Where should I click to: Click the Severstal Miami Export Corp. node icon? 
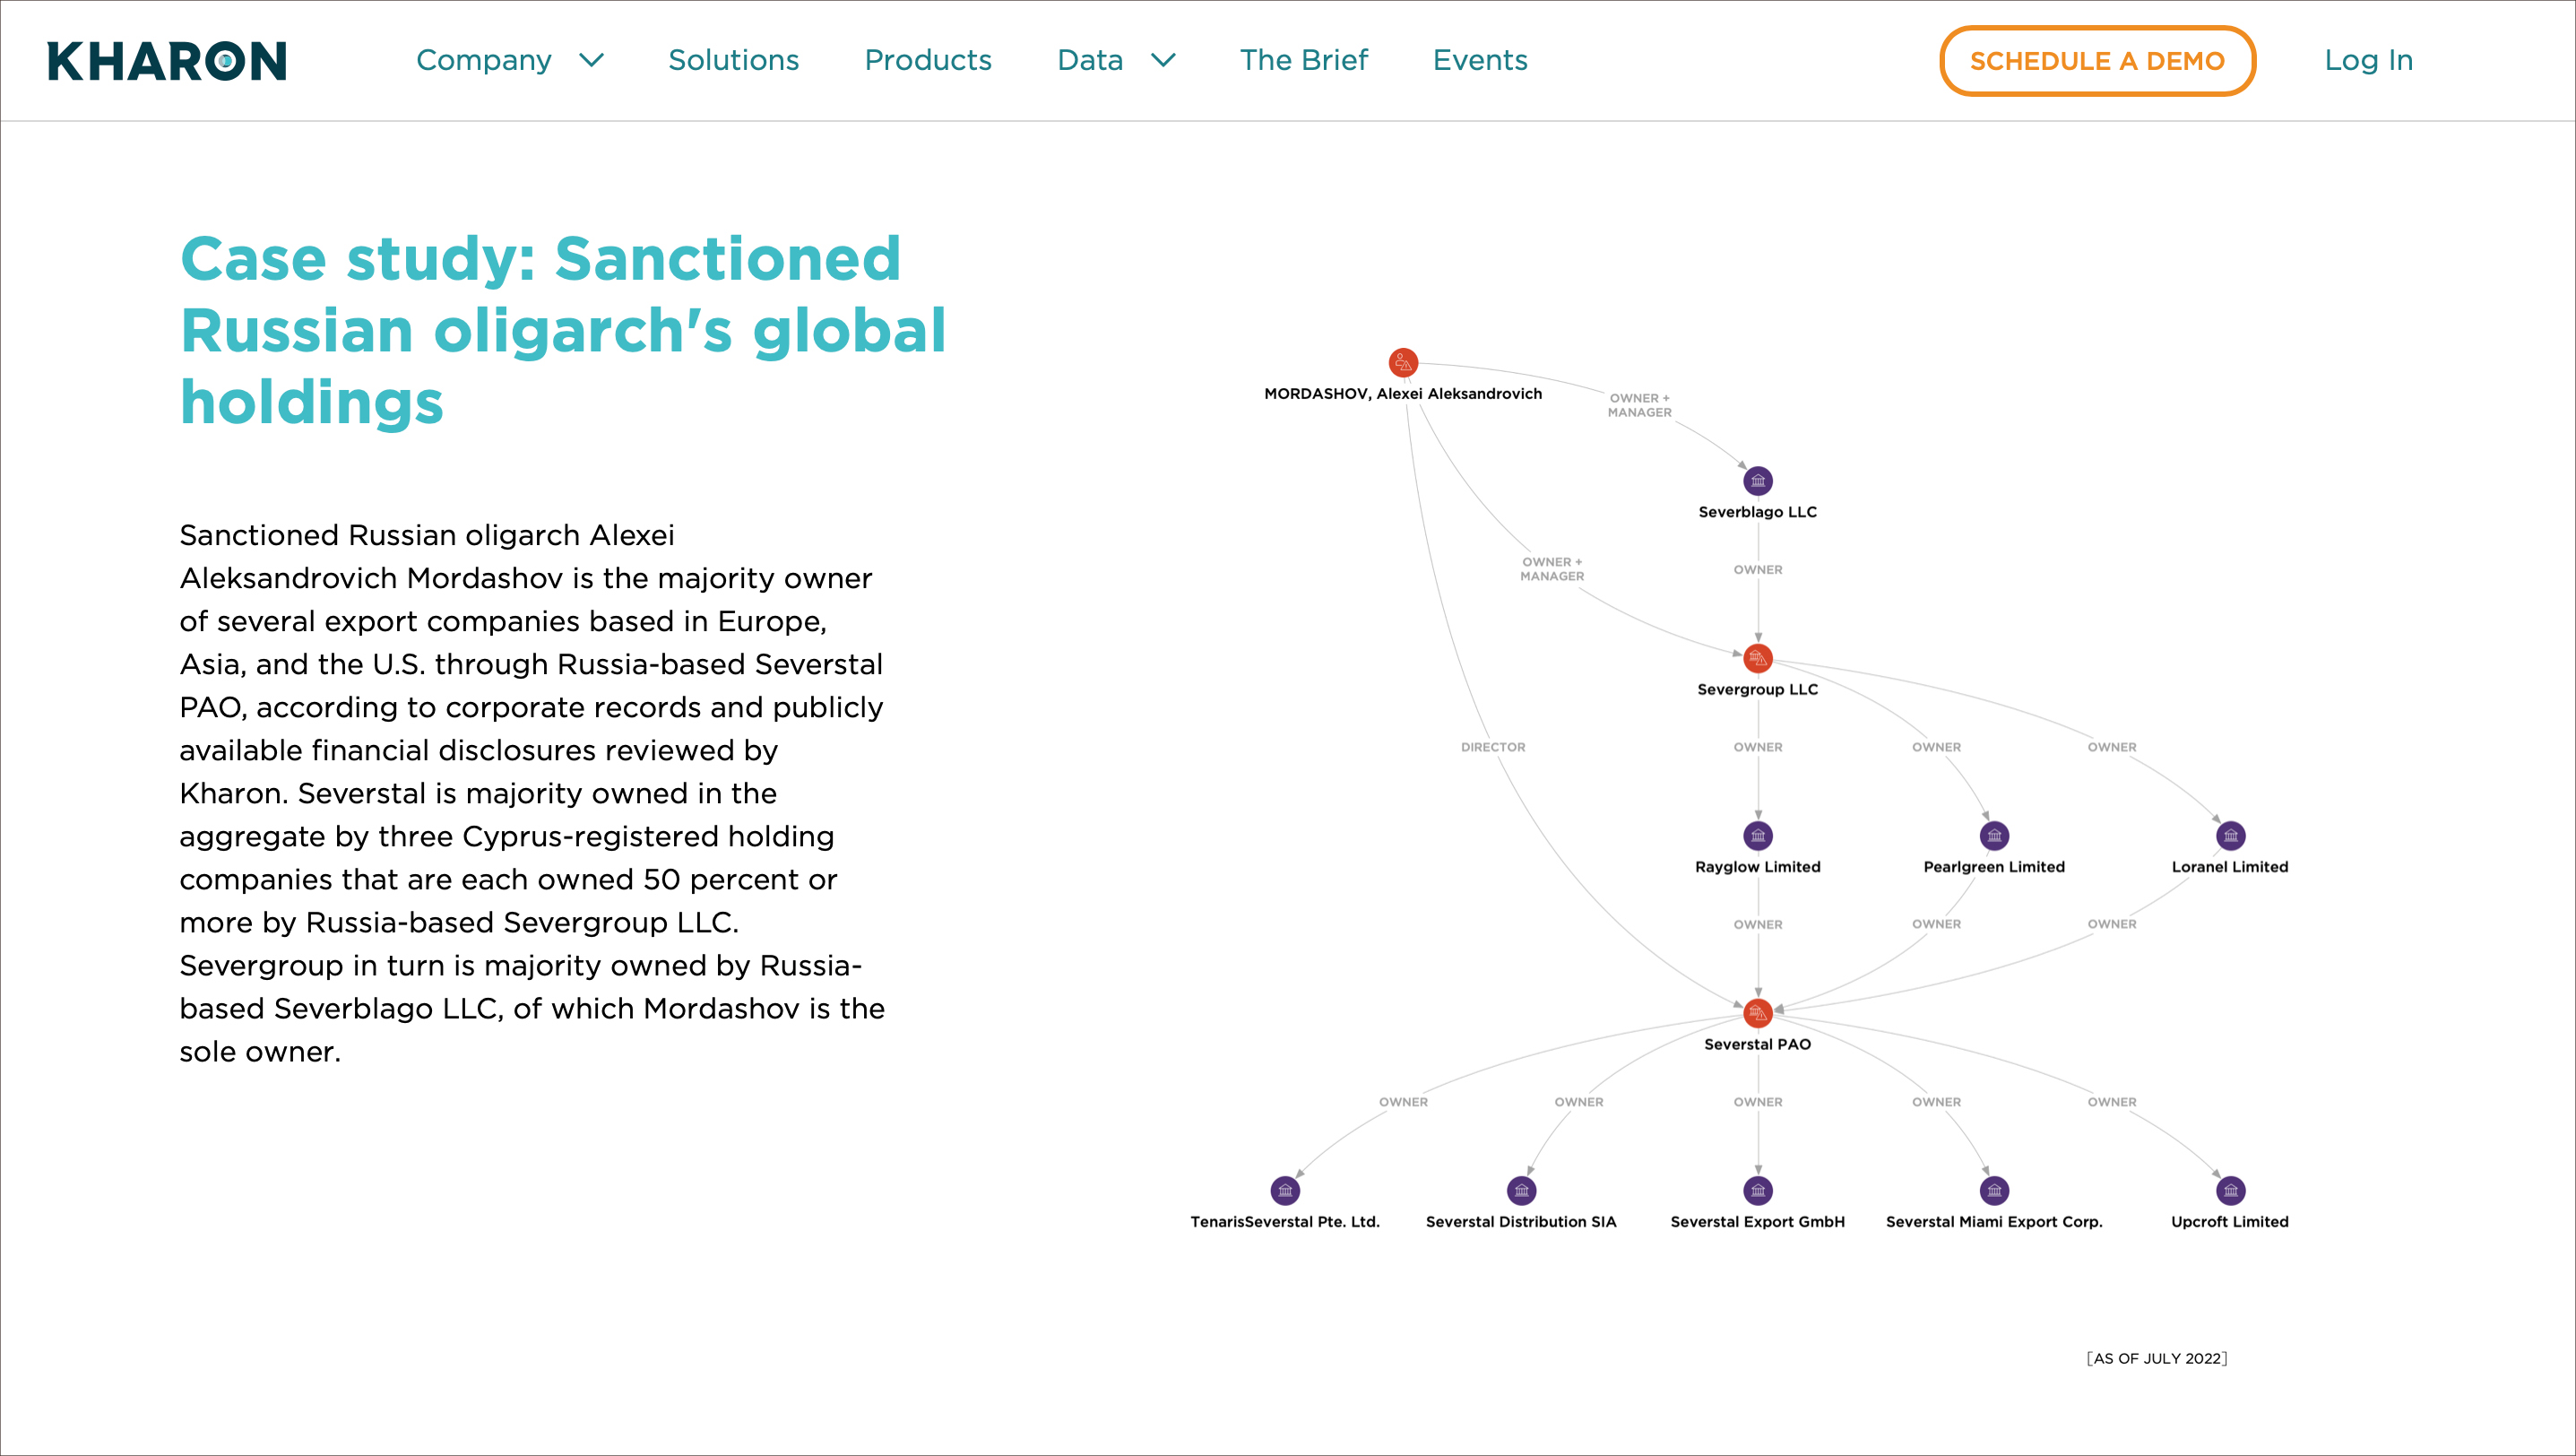coord(1994,1190)
